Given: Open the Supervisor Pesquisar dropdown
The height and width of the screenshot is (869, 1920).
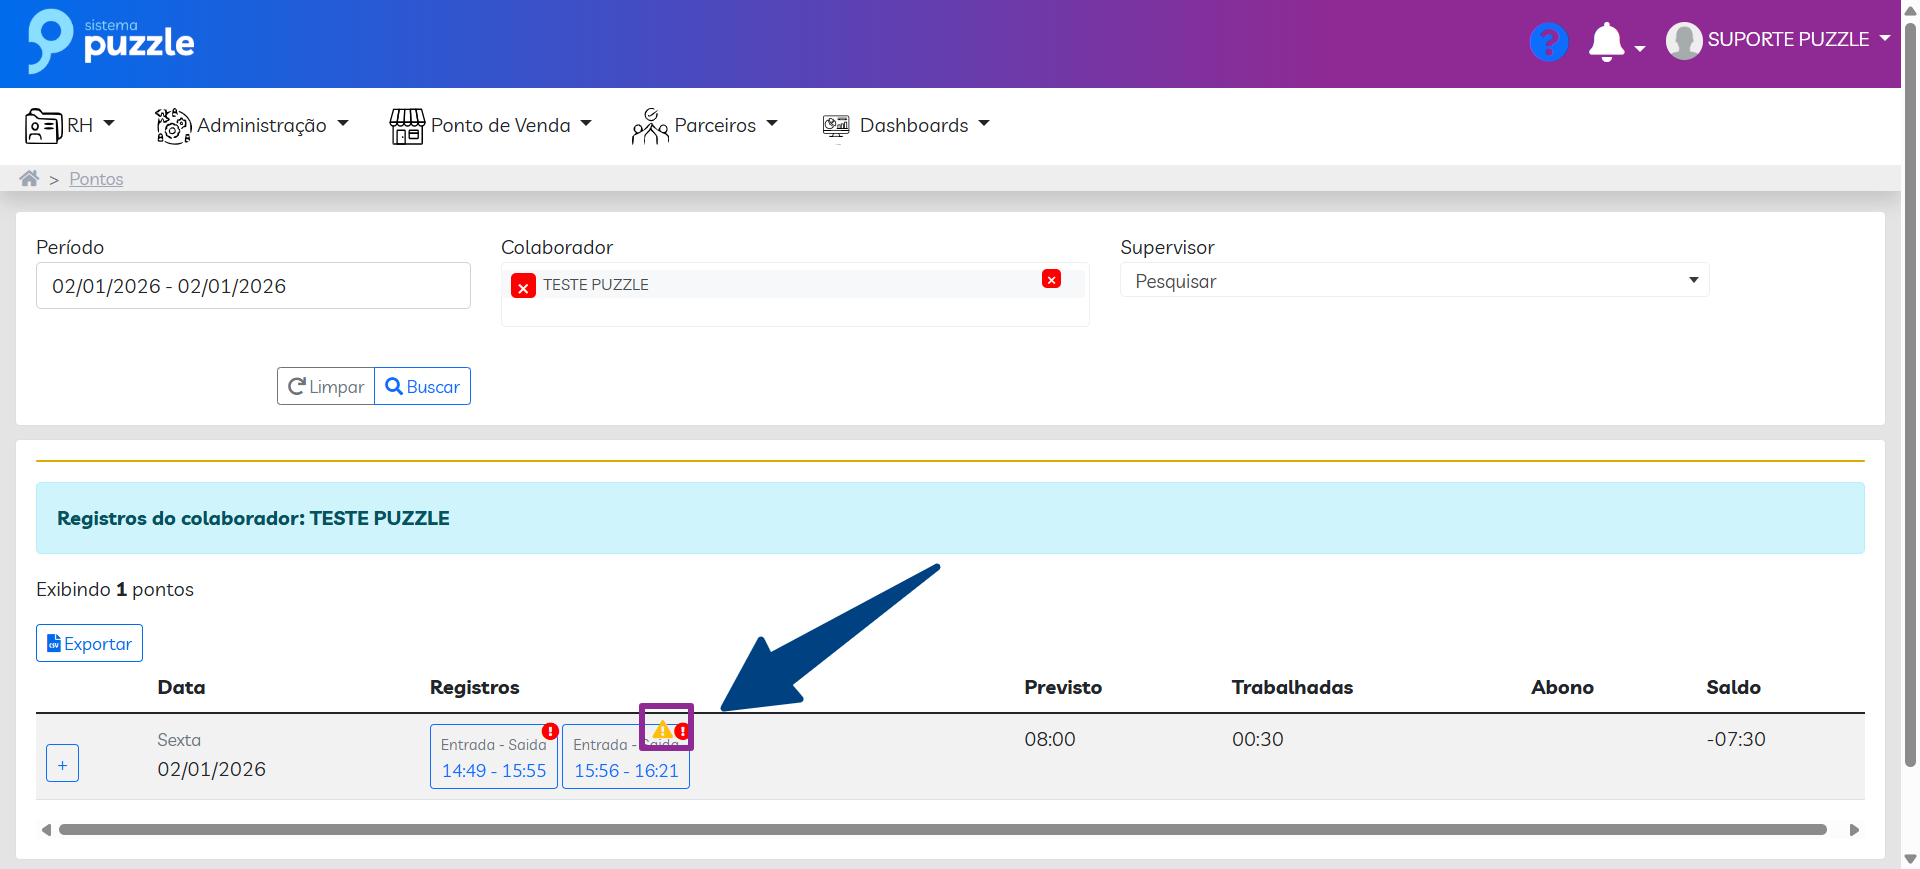Looking at the screenshot, I should [x=1414, y=281].
